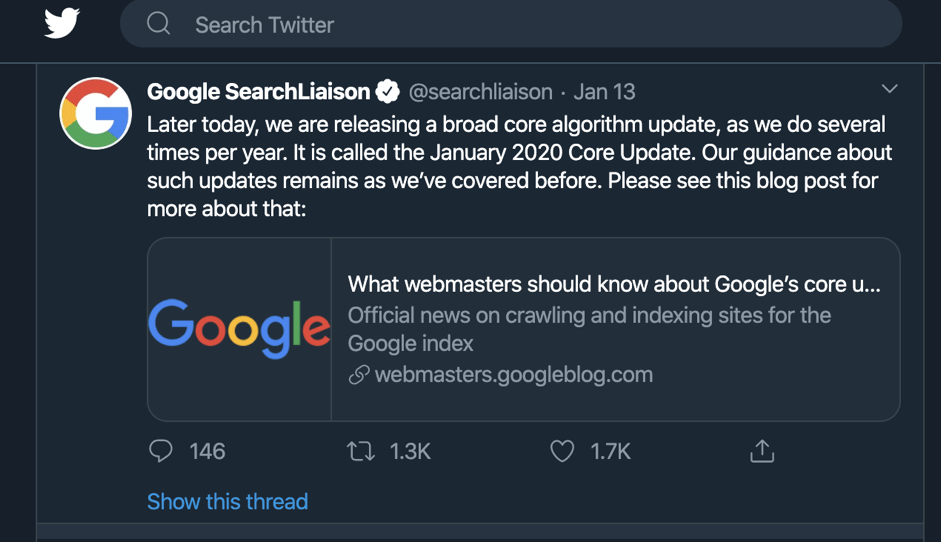The image size is (941, 542).
Task: Click the Google logo card thumbnail
Action: 239,329
